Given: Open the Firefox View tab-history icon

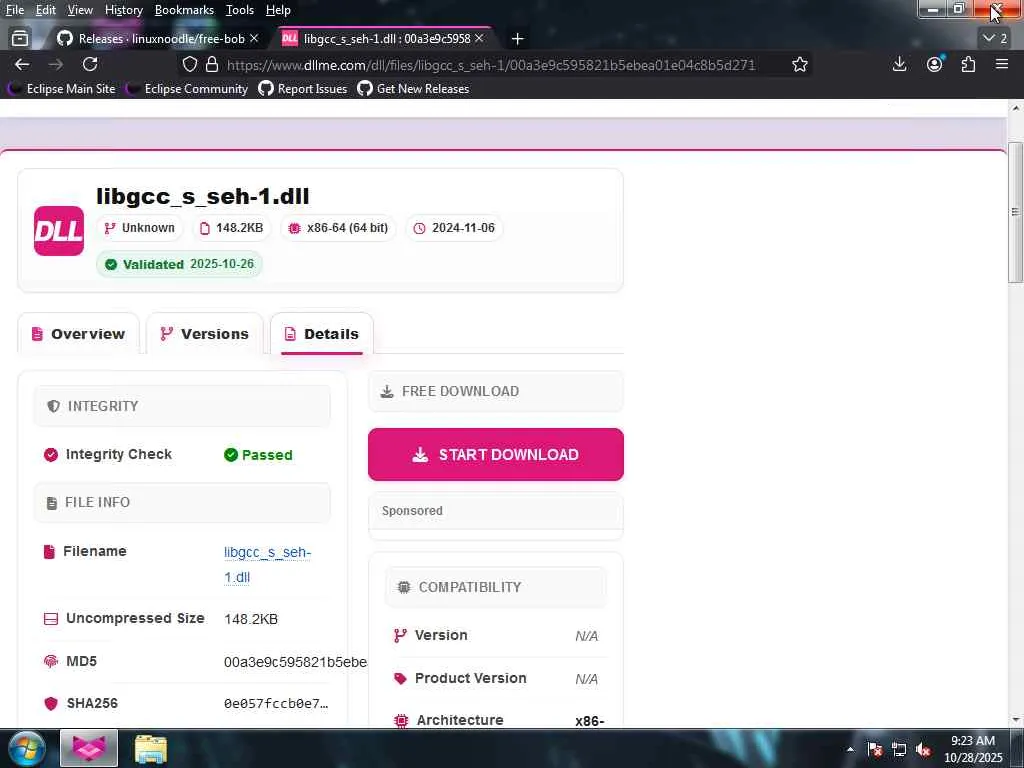Looking at the screenshot, I should point(20,39).
